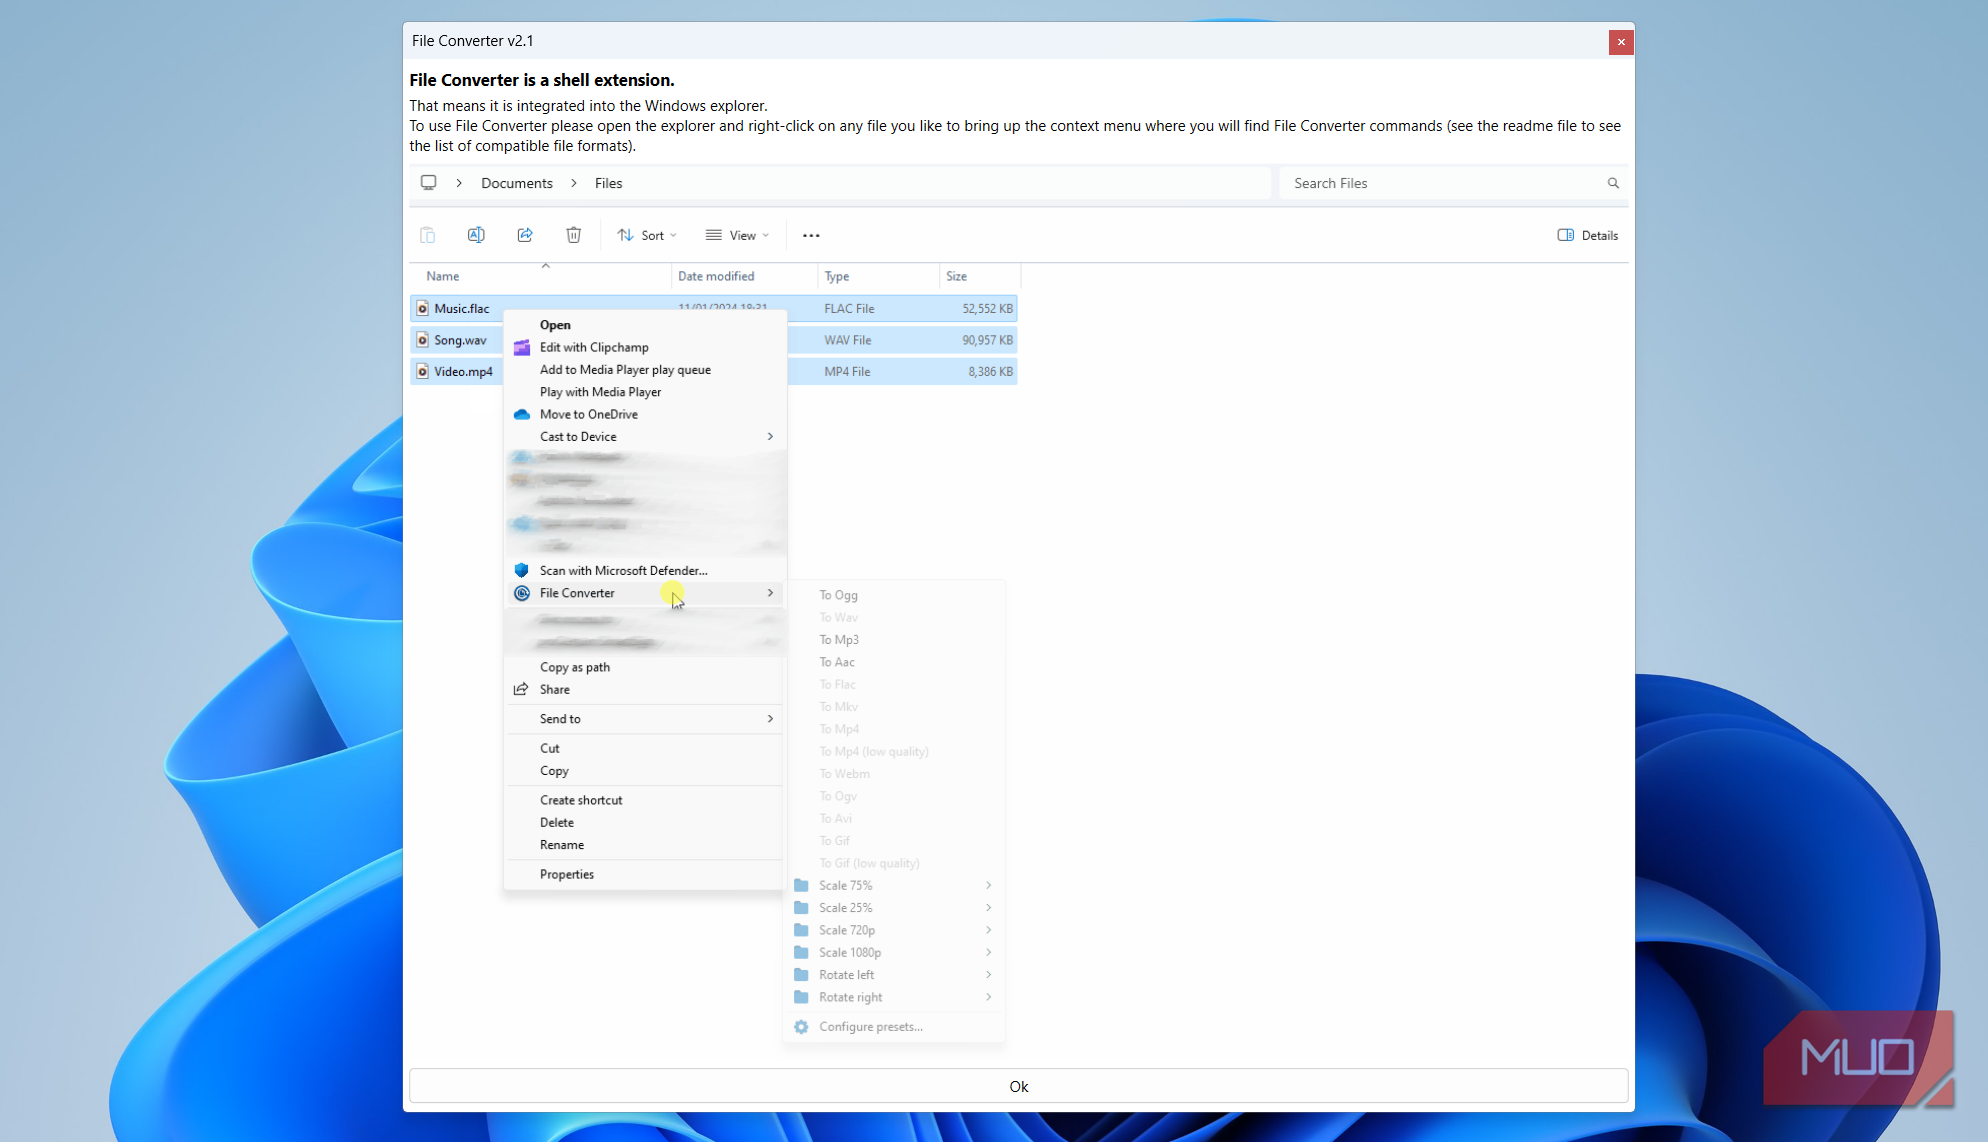Screen dimensions: 1988x1142
Task: Click the Share icon in context menu
Action: coord(521,689)
